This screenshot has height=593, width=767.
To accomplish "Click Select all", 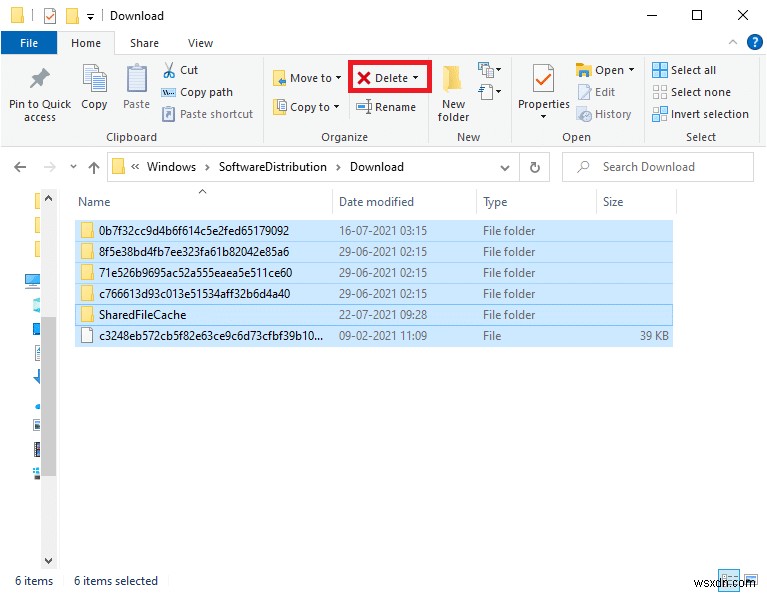I will 684,70.
